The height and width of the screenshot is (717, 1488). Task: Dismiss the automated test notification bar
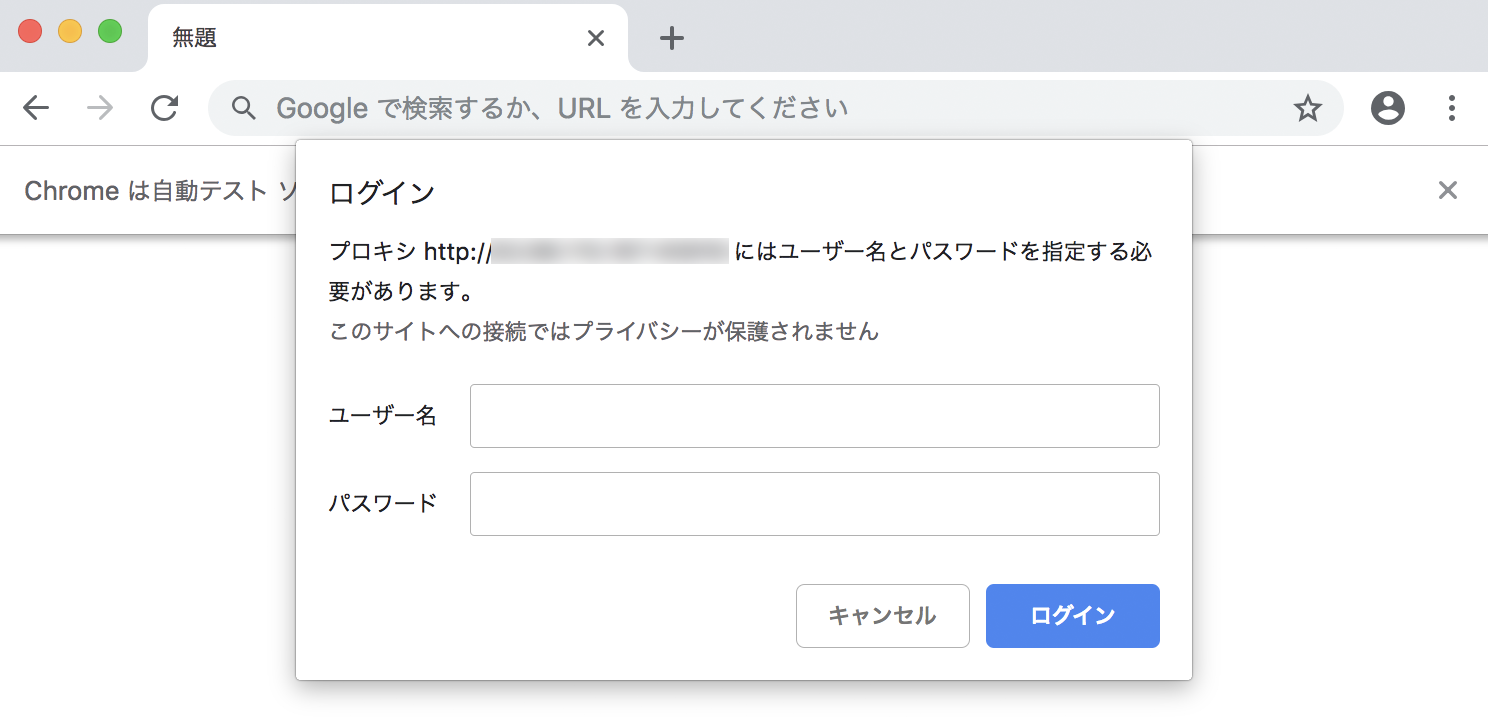click(x=1447, y=190)
